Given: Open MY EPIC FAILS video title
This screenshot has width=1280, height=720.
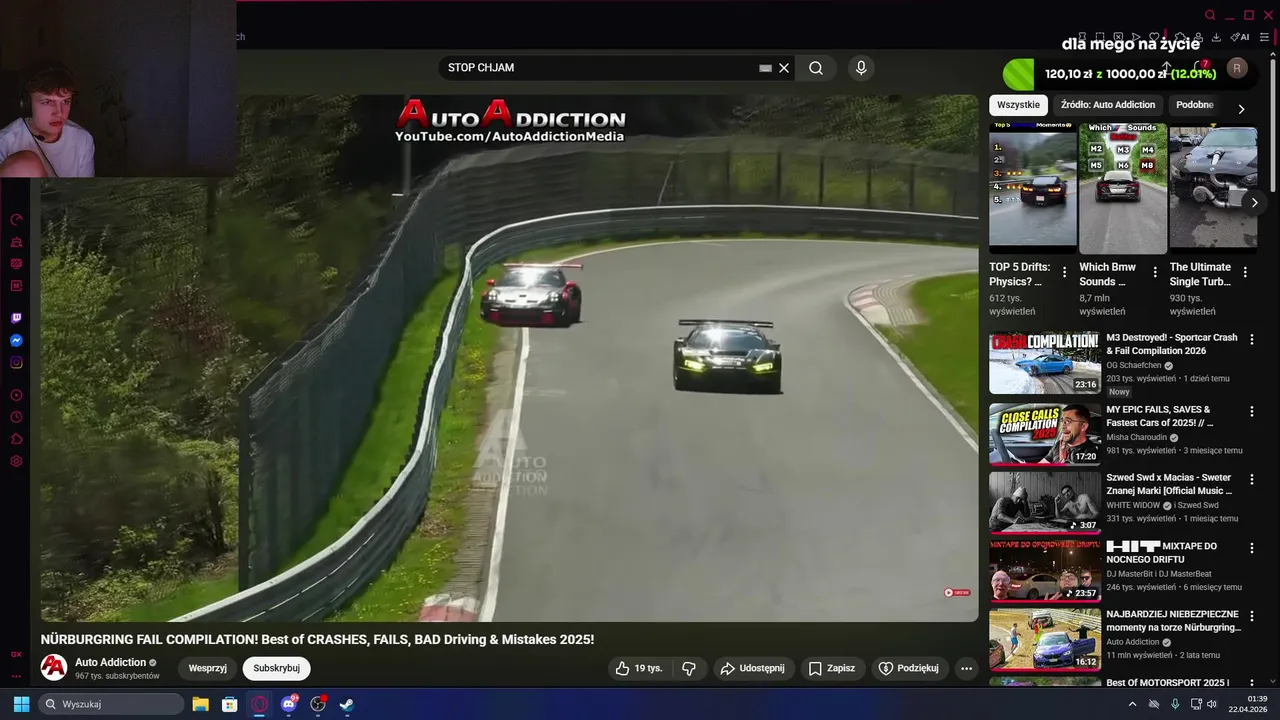Looking at the screenshot, I should [x=1160, y=416].
